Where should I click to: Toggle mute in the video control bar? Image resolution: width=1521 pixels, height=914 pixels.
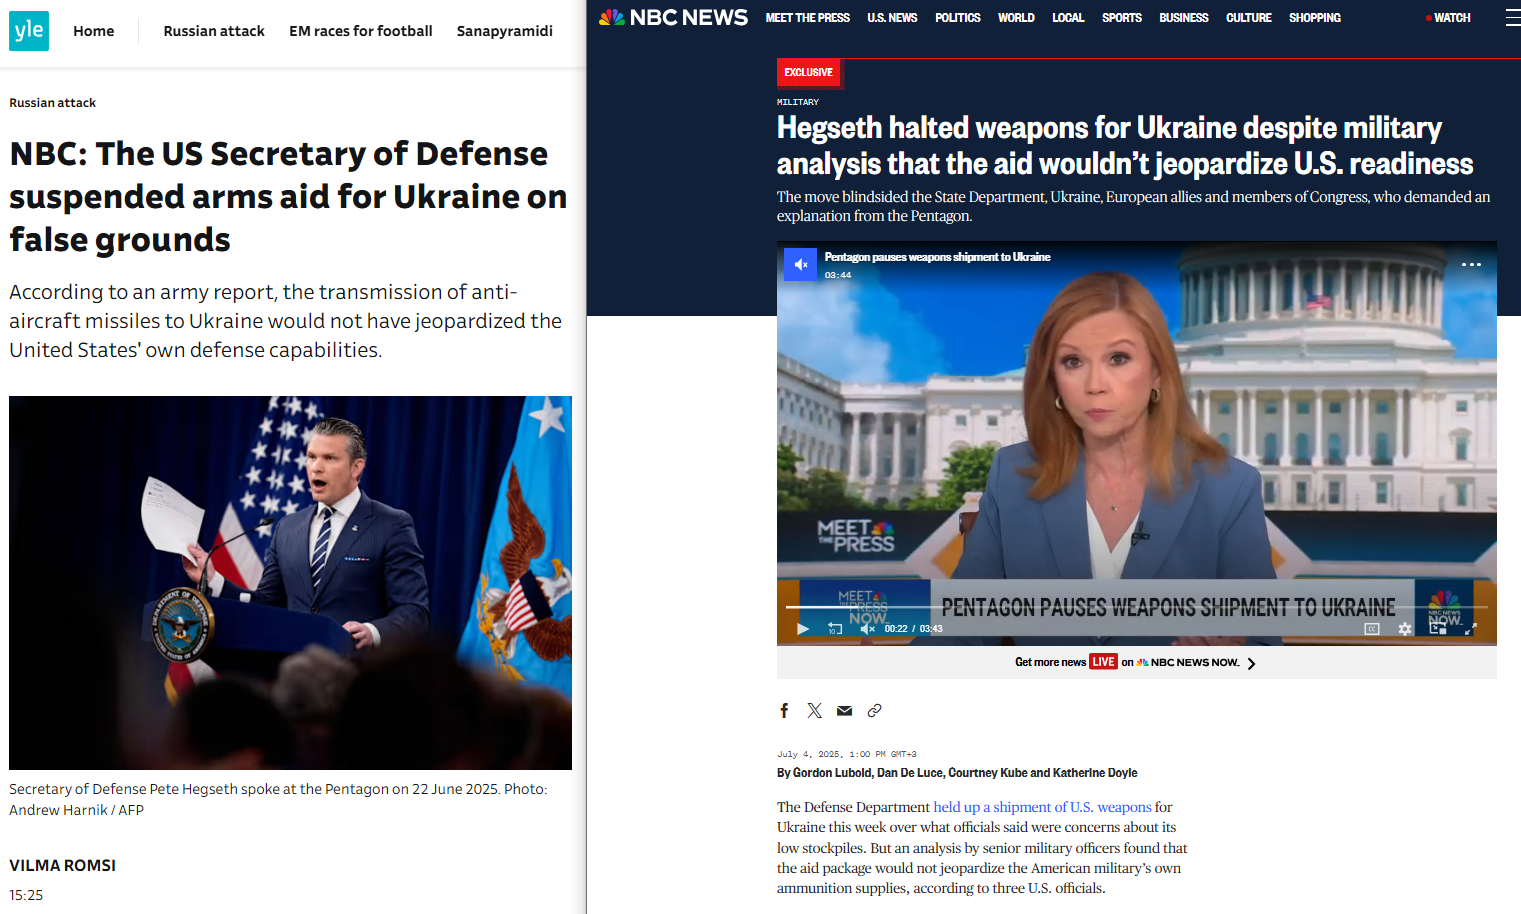coord(867,629)
